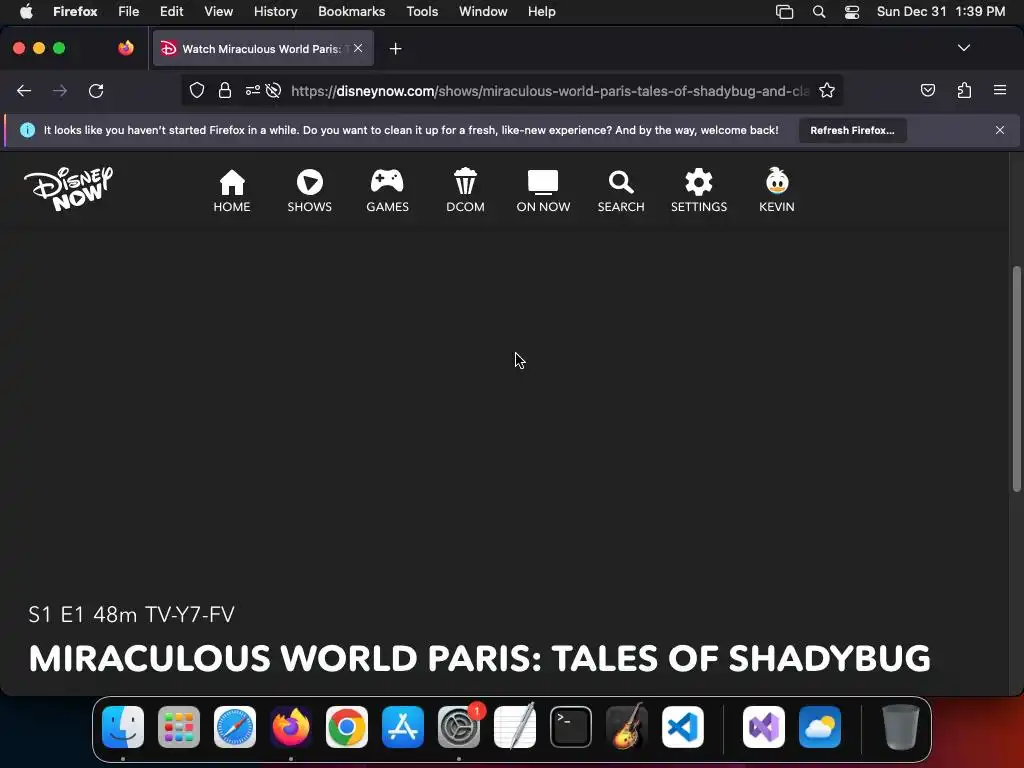Launch Visual Studio Code from the Dock

click(682, 727)
